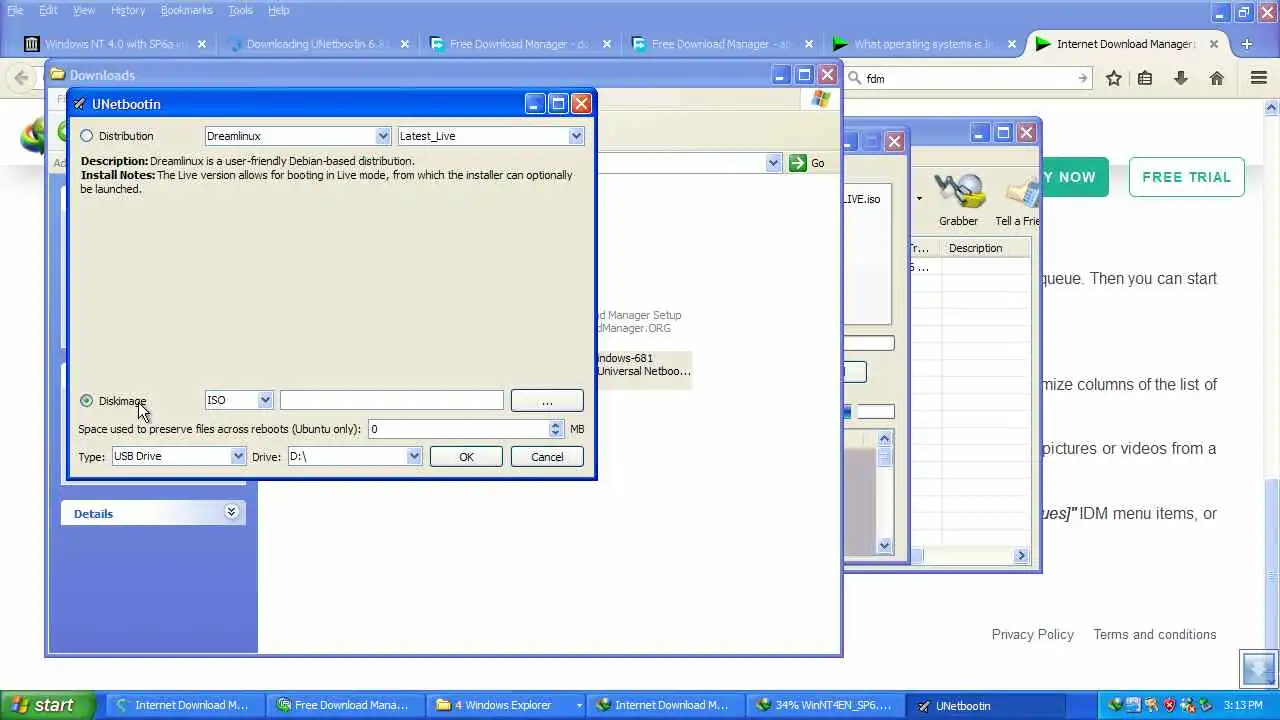The height and width of the screenshot is (720, 1280).
Task: Open Firefox Help menu
Action: pos(279,10)
